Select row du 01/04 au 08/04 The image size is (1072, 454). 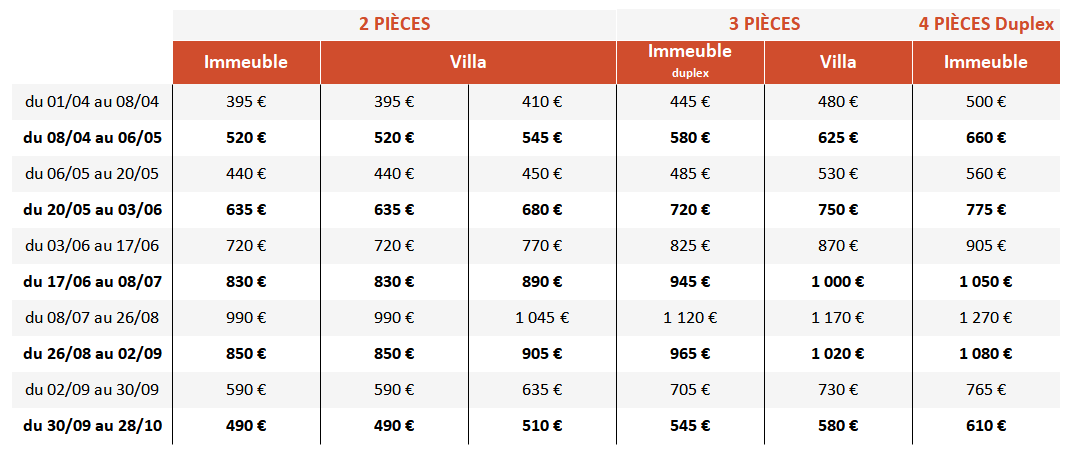click(x=536, y=103)
